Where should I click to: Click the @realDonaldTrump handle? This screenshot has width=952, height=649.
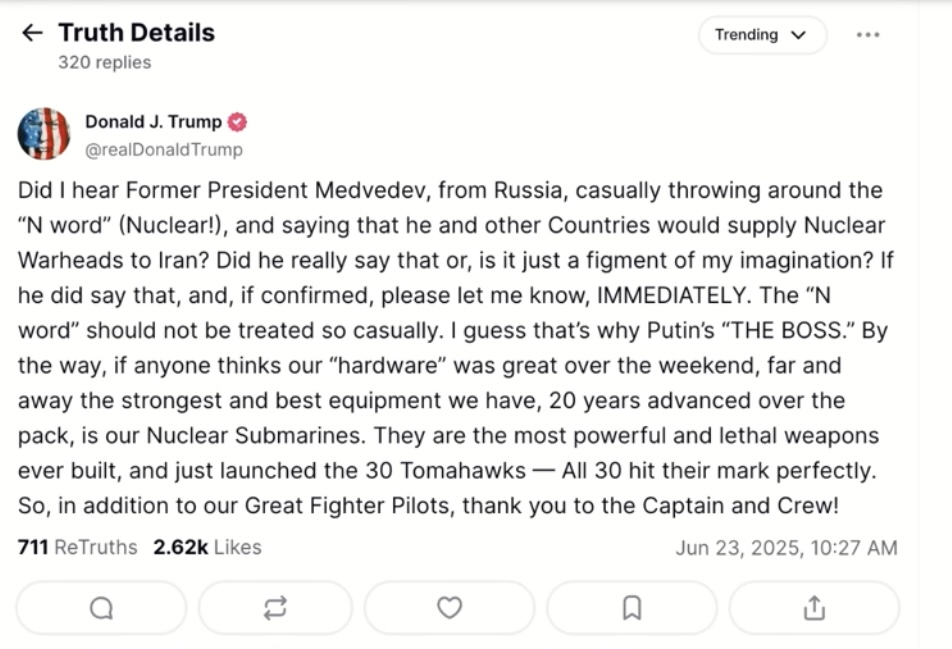click(163, 150)
